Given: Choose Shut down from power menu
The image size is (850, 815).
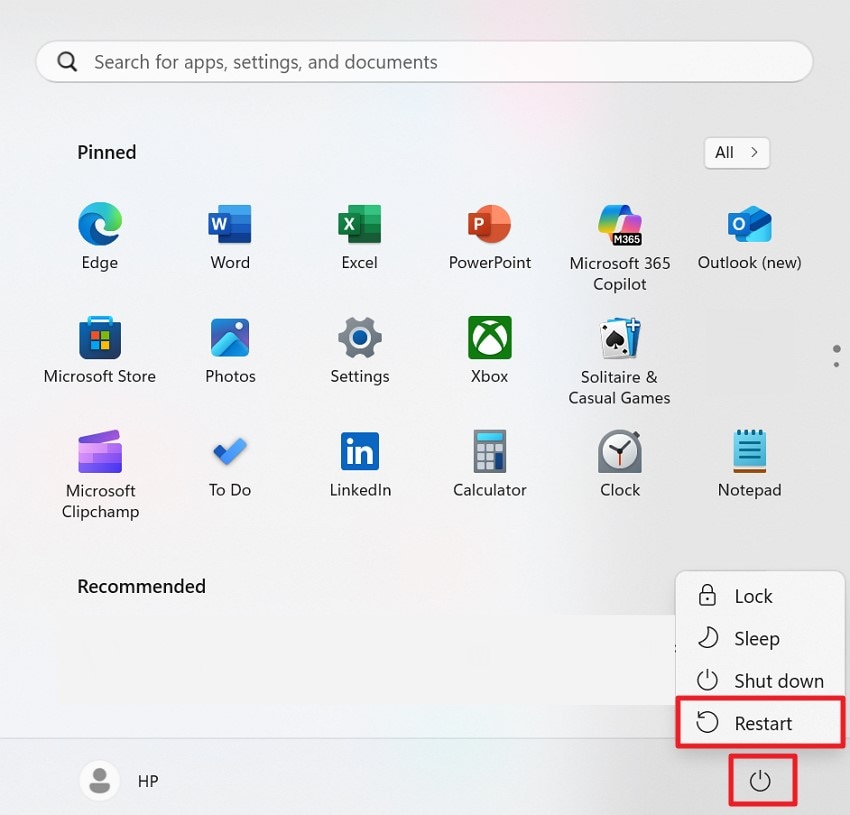Looking at the screenshot, I should pyautogui.click(x=759, y=681).
